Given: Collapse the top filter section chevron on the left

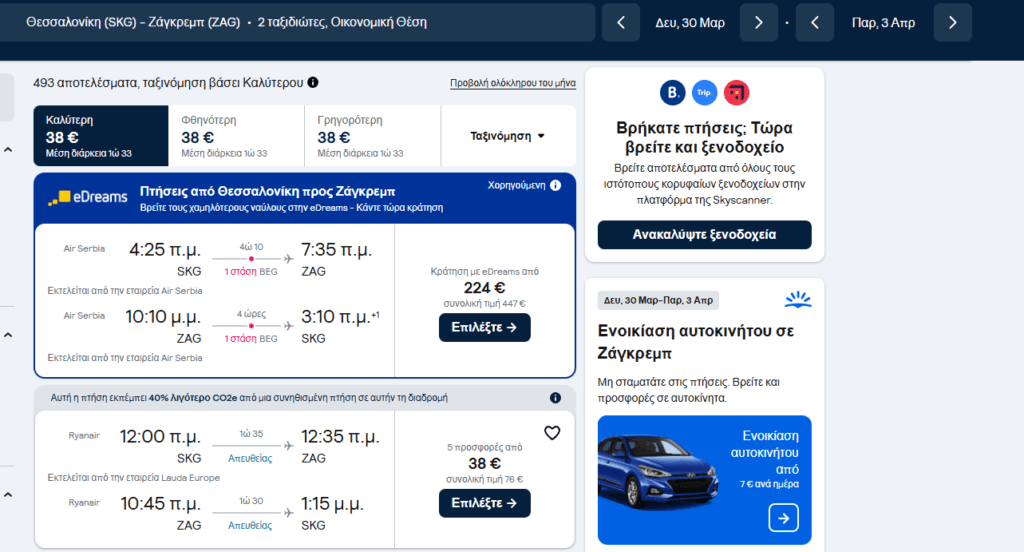Looking at the screenshot, I should [x=8, y=150].
